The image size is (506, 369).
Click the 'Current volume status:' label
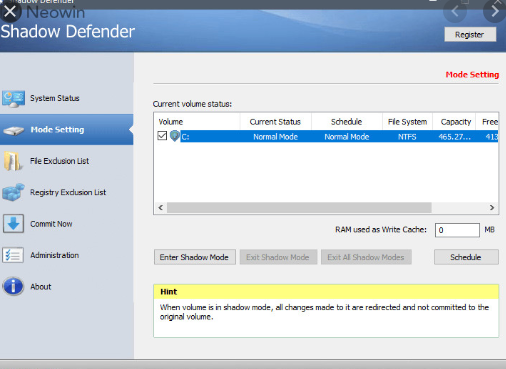click(192, 104)
